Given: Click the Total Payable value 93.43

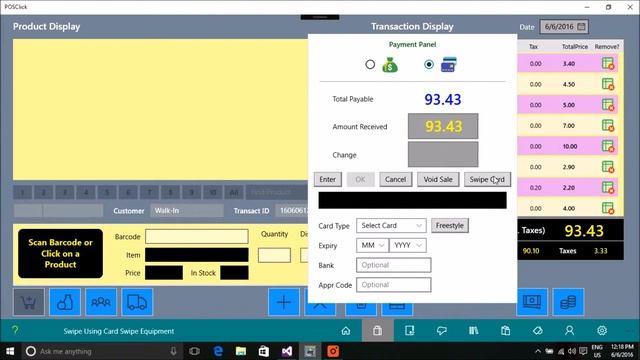Looking at the screenshot, I should click(443, 99).
